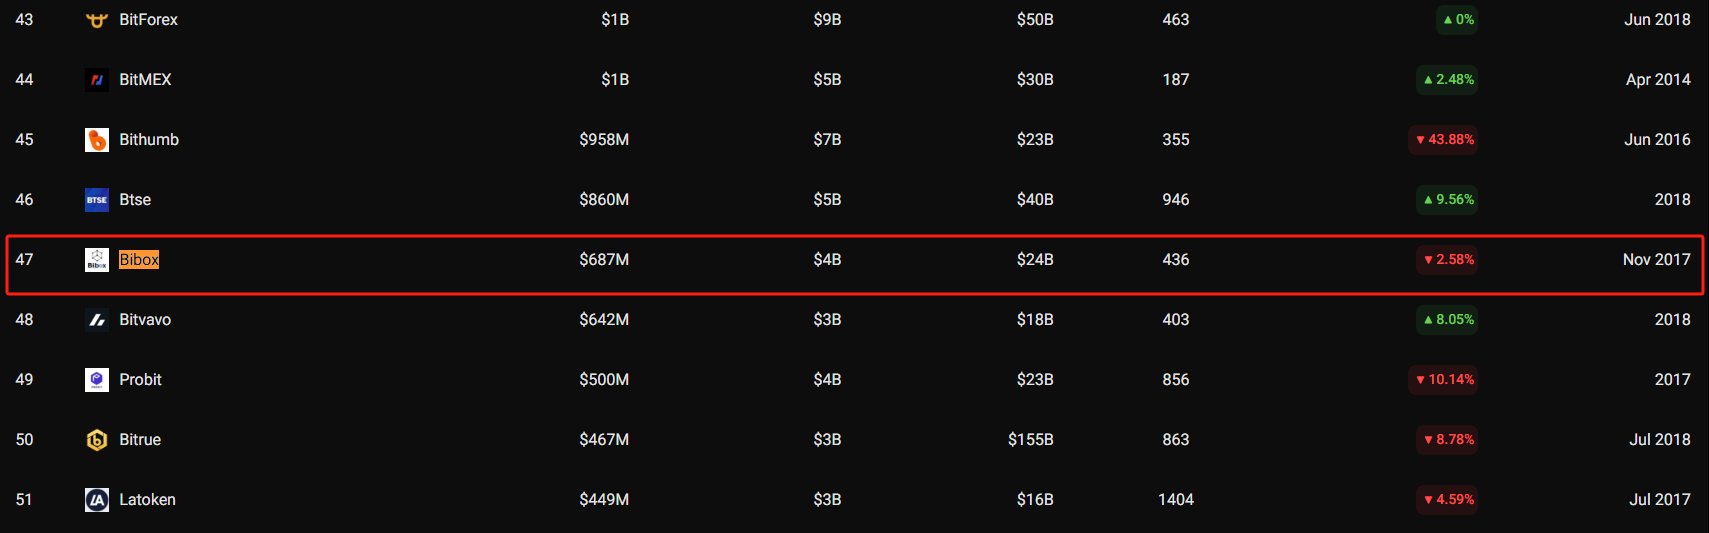This screenshot has height=533, width=1709.
Task: Click the Bitvavo logo icon
Action: pos(97,320)
